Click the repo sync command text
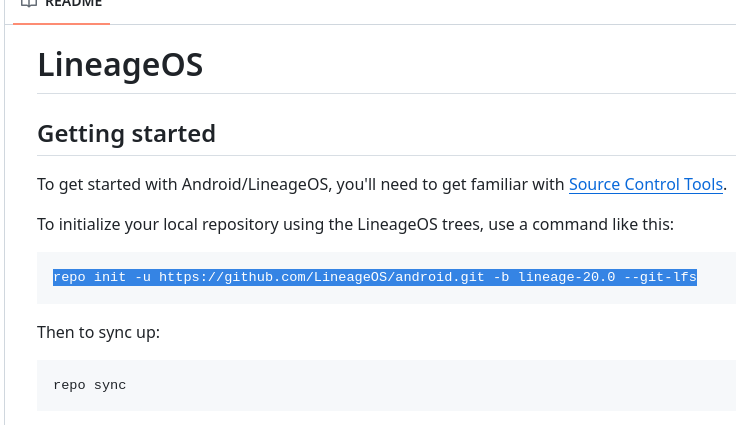Screen dimensions: 736x425 (90, 385)
